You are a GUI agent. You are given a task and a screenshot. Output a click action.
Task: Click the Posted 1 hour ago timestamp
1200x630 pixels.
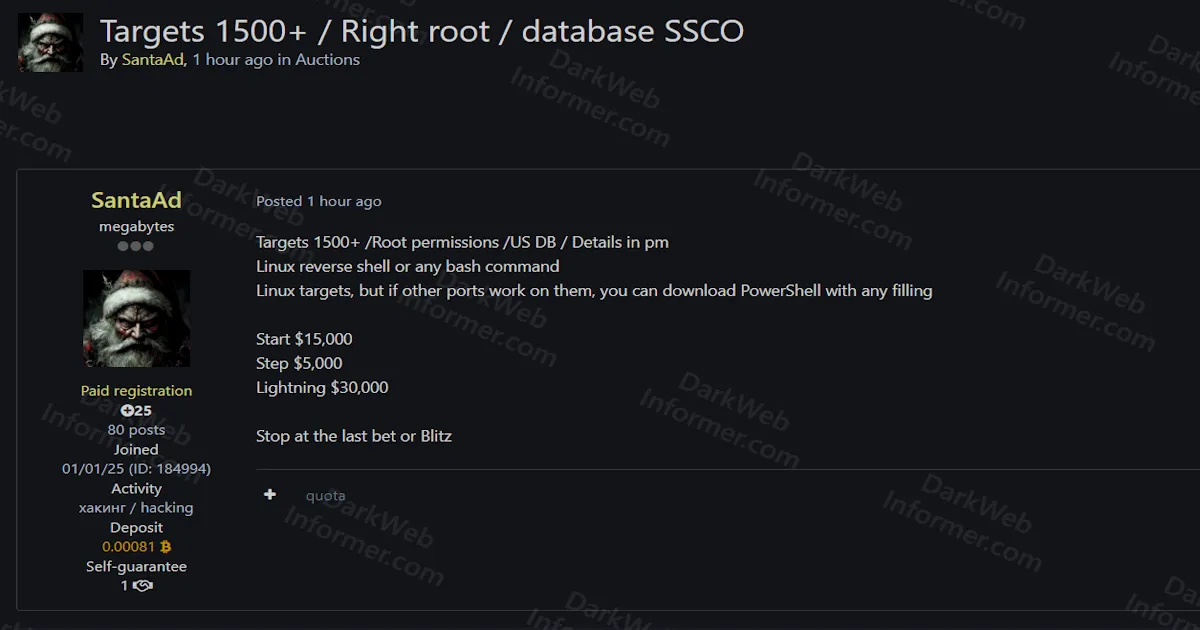click(x=318, y=201)
